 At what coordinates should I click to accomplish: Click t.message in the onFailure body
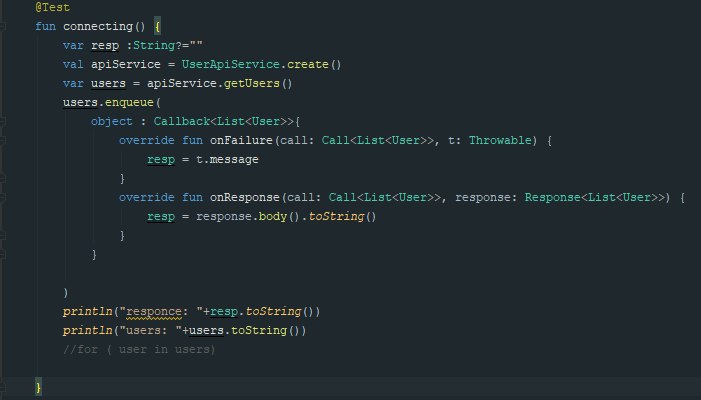coord(227,160)
